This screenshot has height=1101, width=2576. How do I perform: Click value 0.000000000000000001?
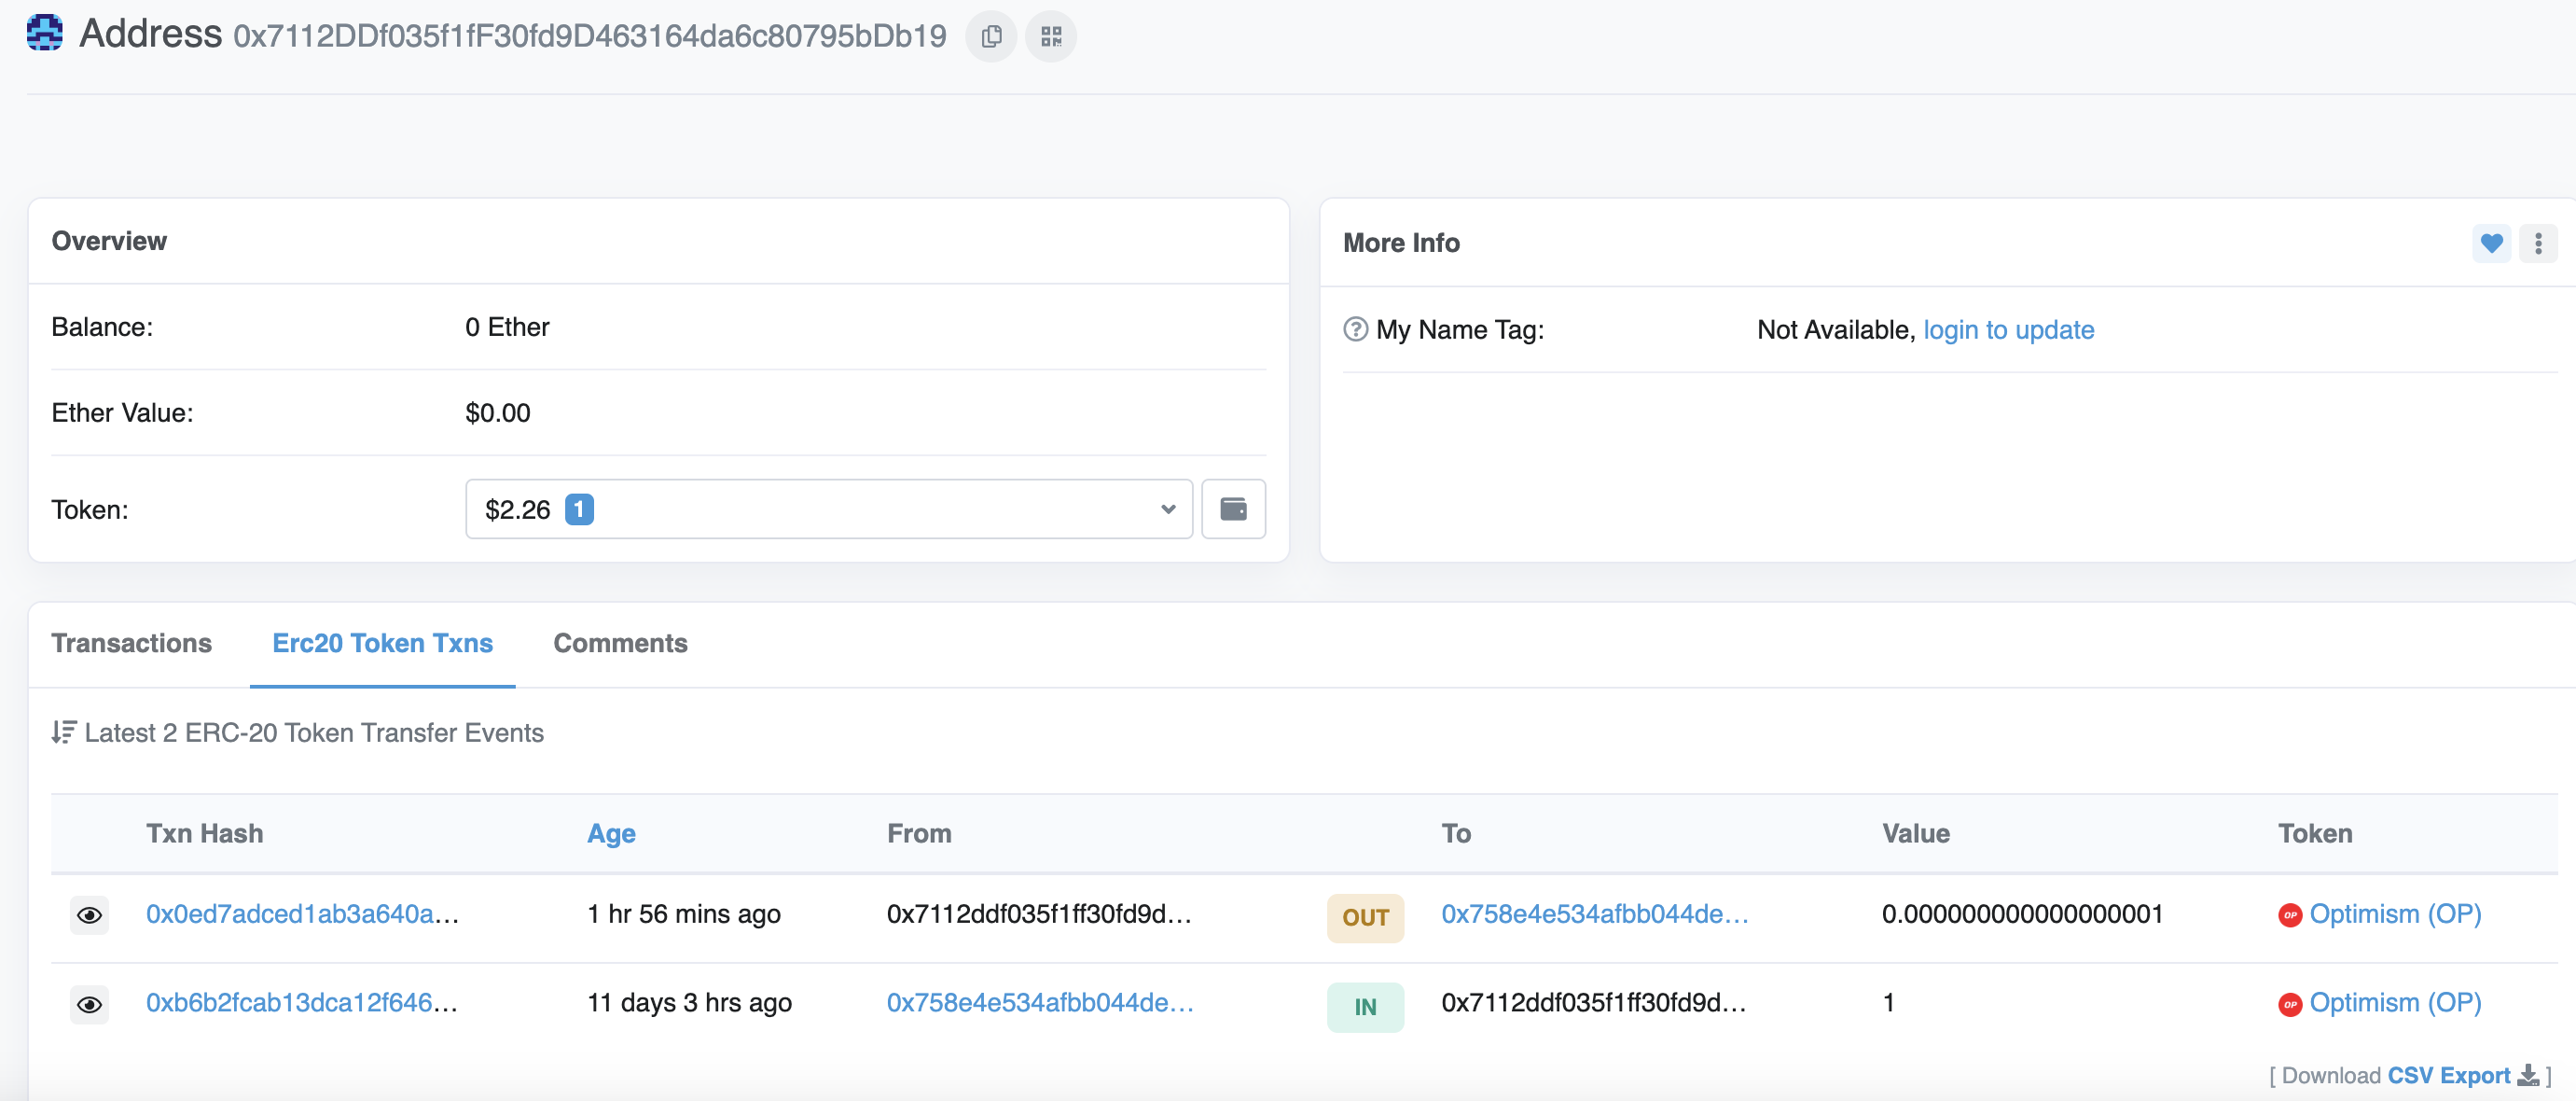[x=2022, y=914]
